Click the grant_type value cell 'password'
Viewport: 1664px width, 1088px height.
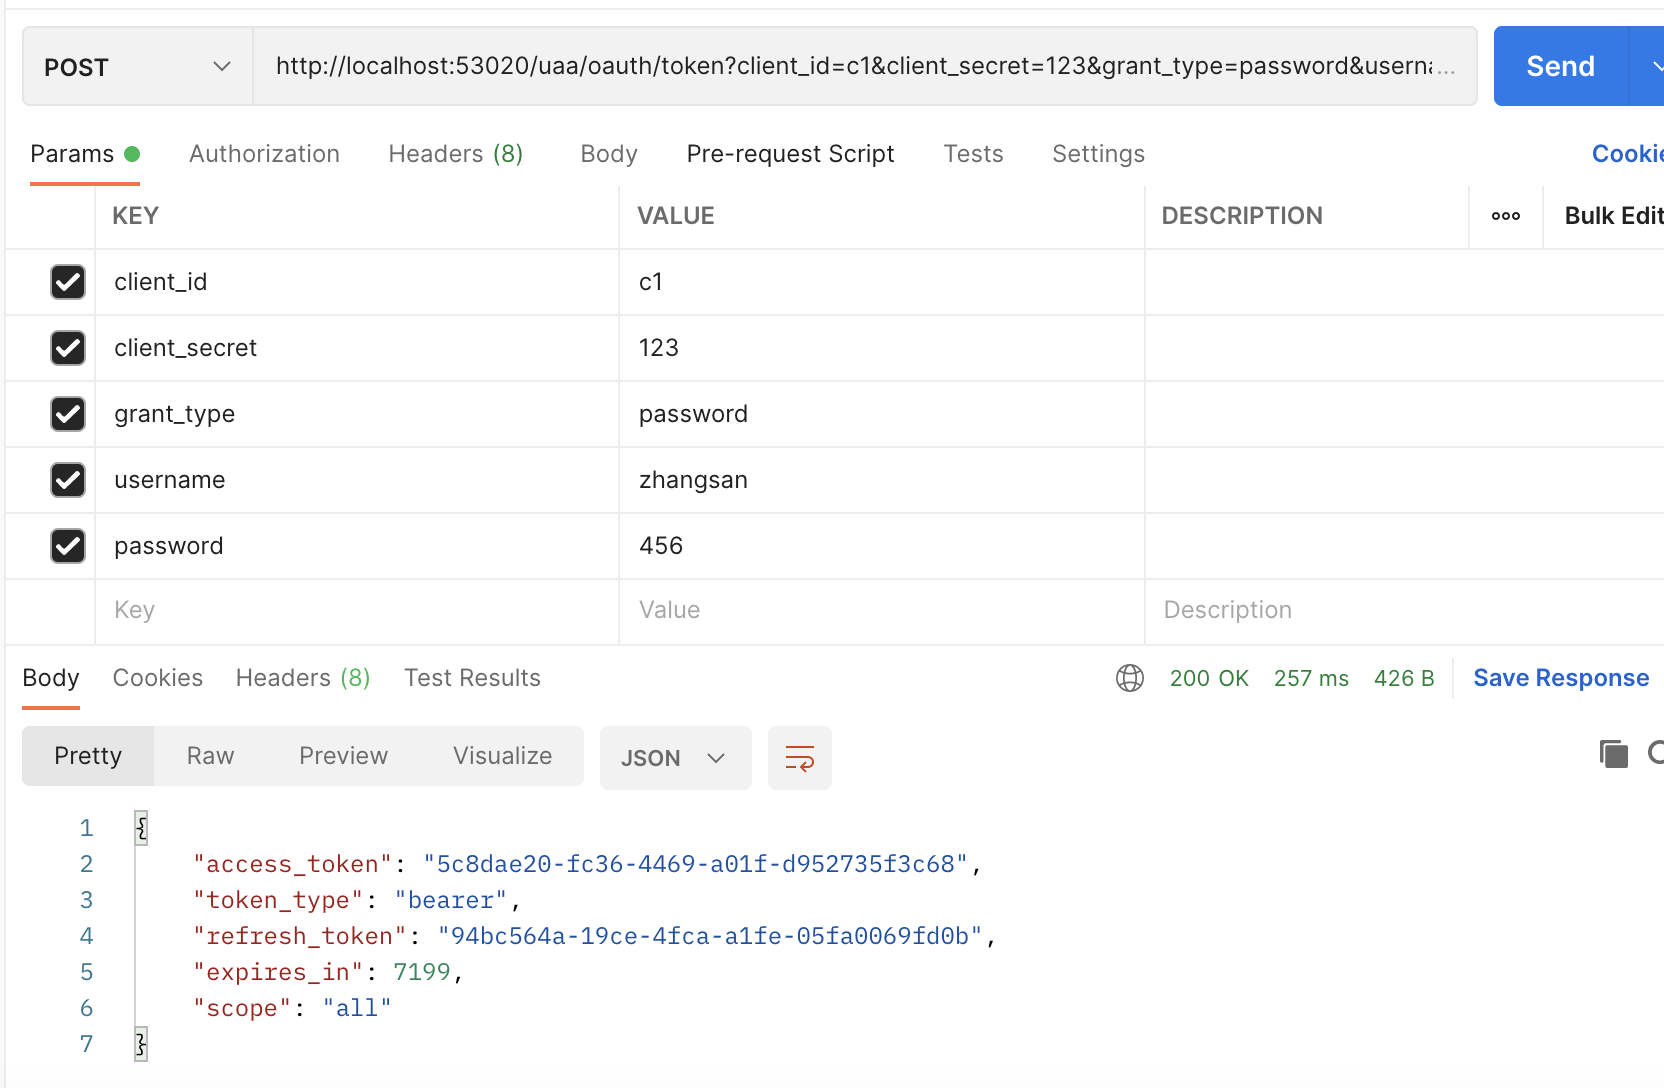click(x=882, y=414)
